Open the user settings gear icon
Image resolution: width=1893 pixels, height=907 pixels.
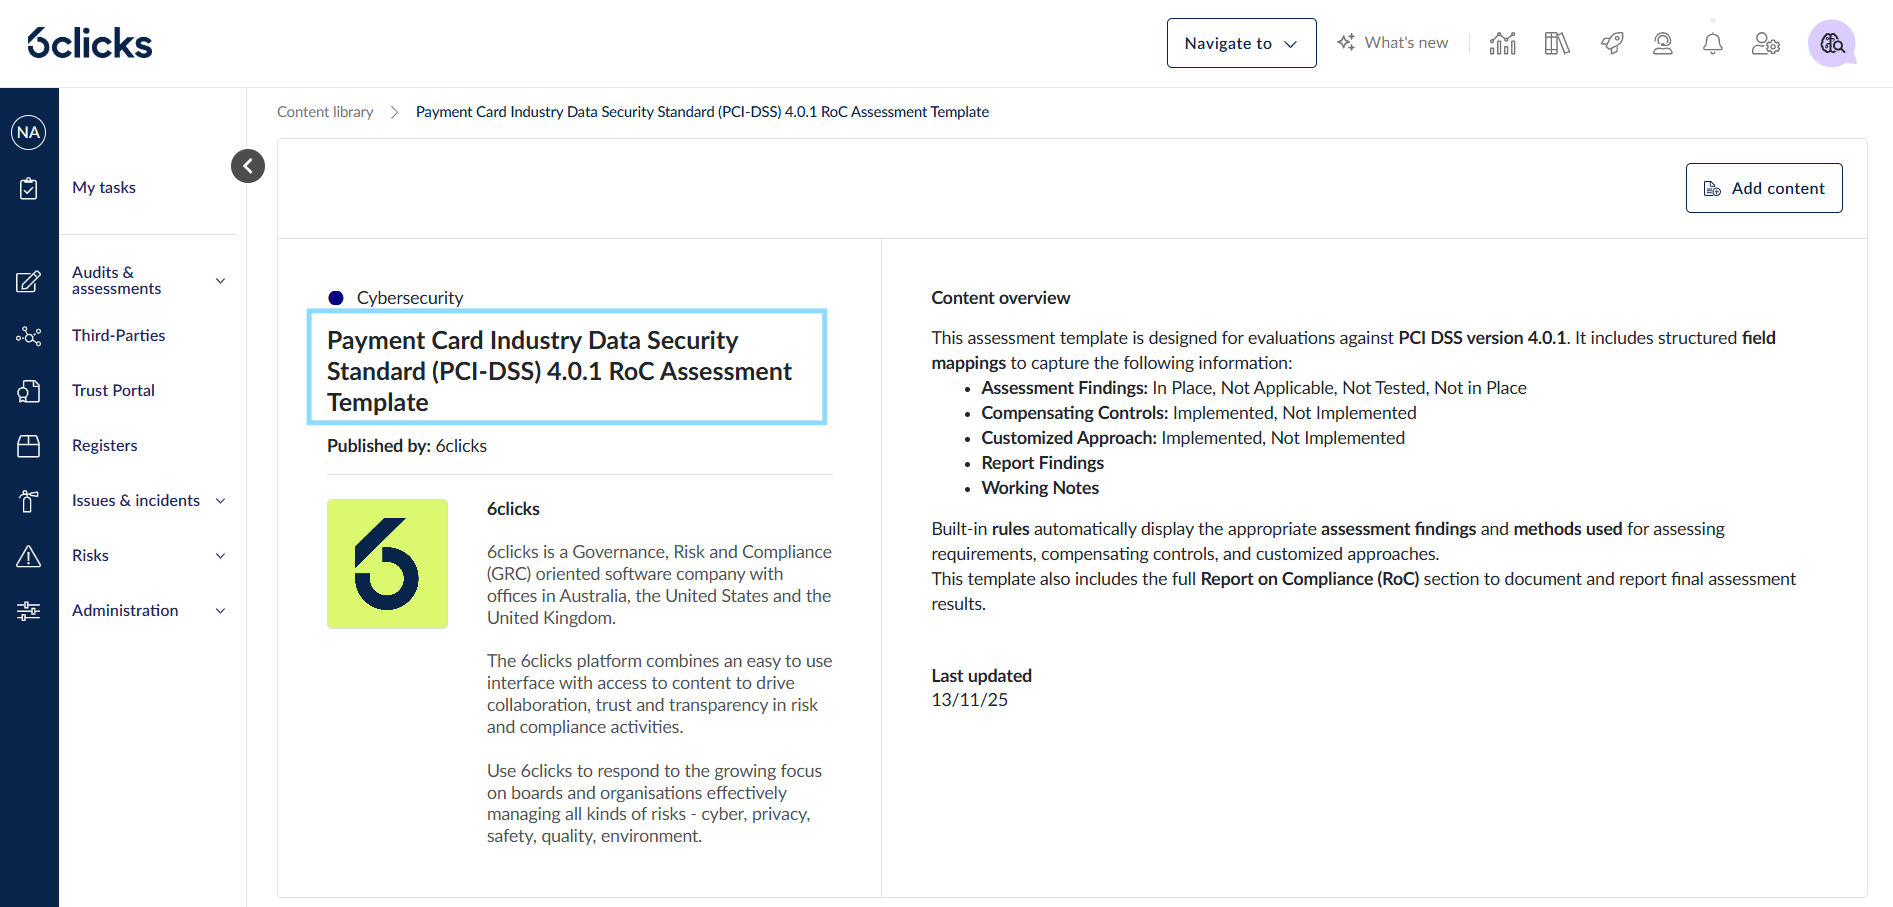(1766, 43)
